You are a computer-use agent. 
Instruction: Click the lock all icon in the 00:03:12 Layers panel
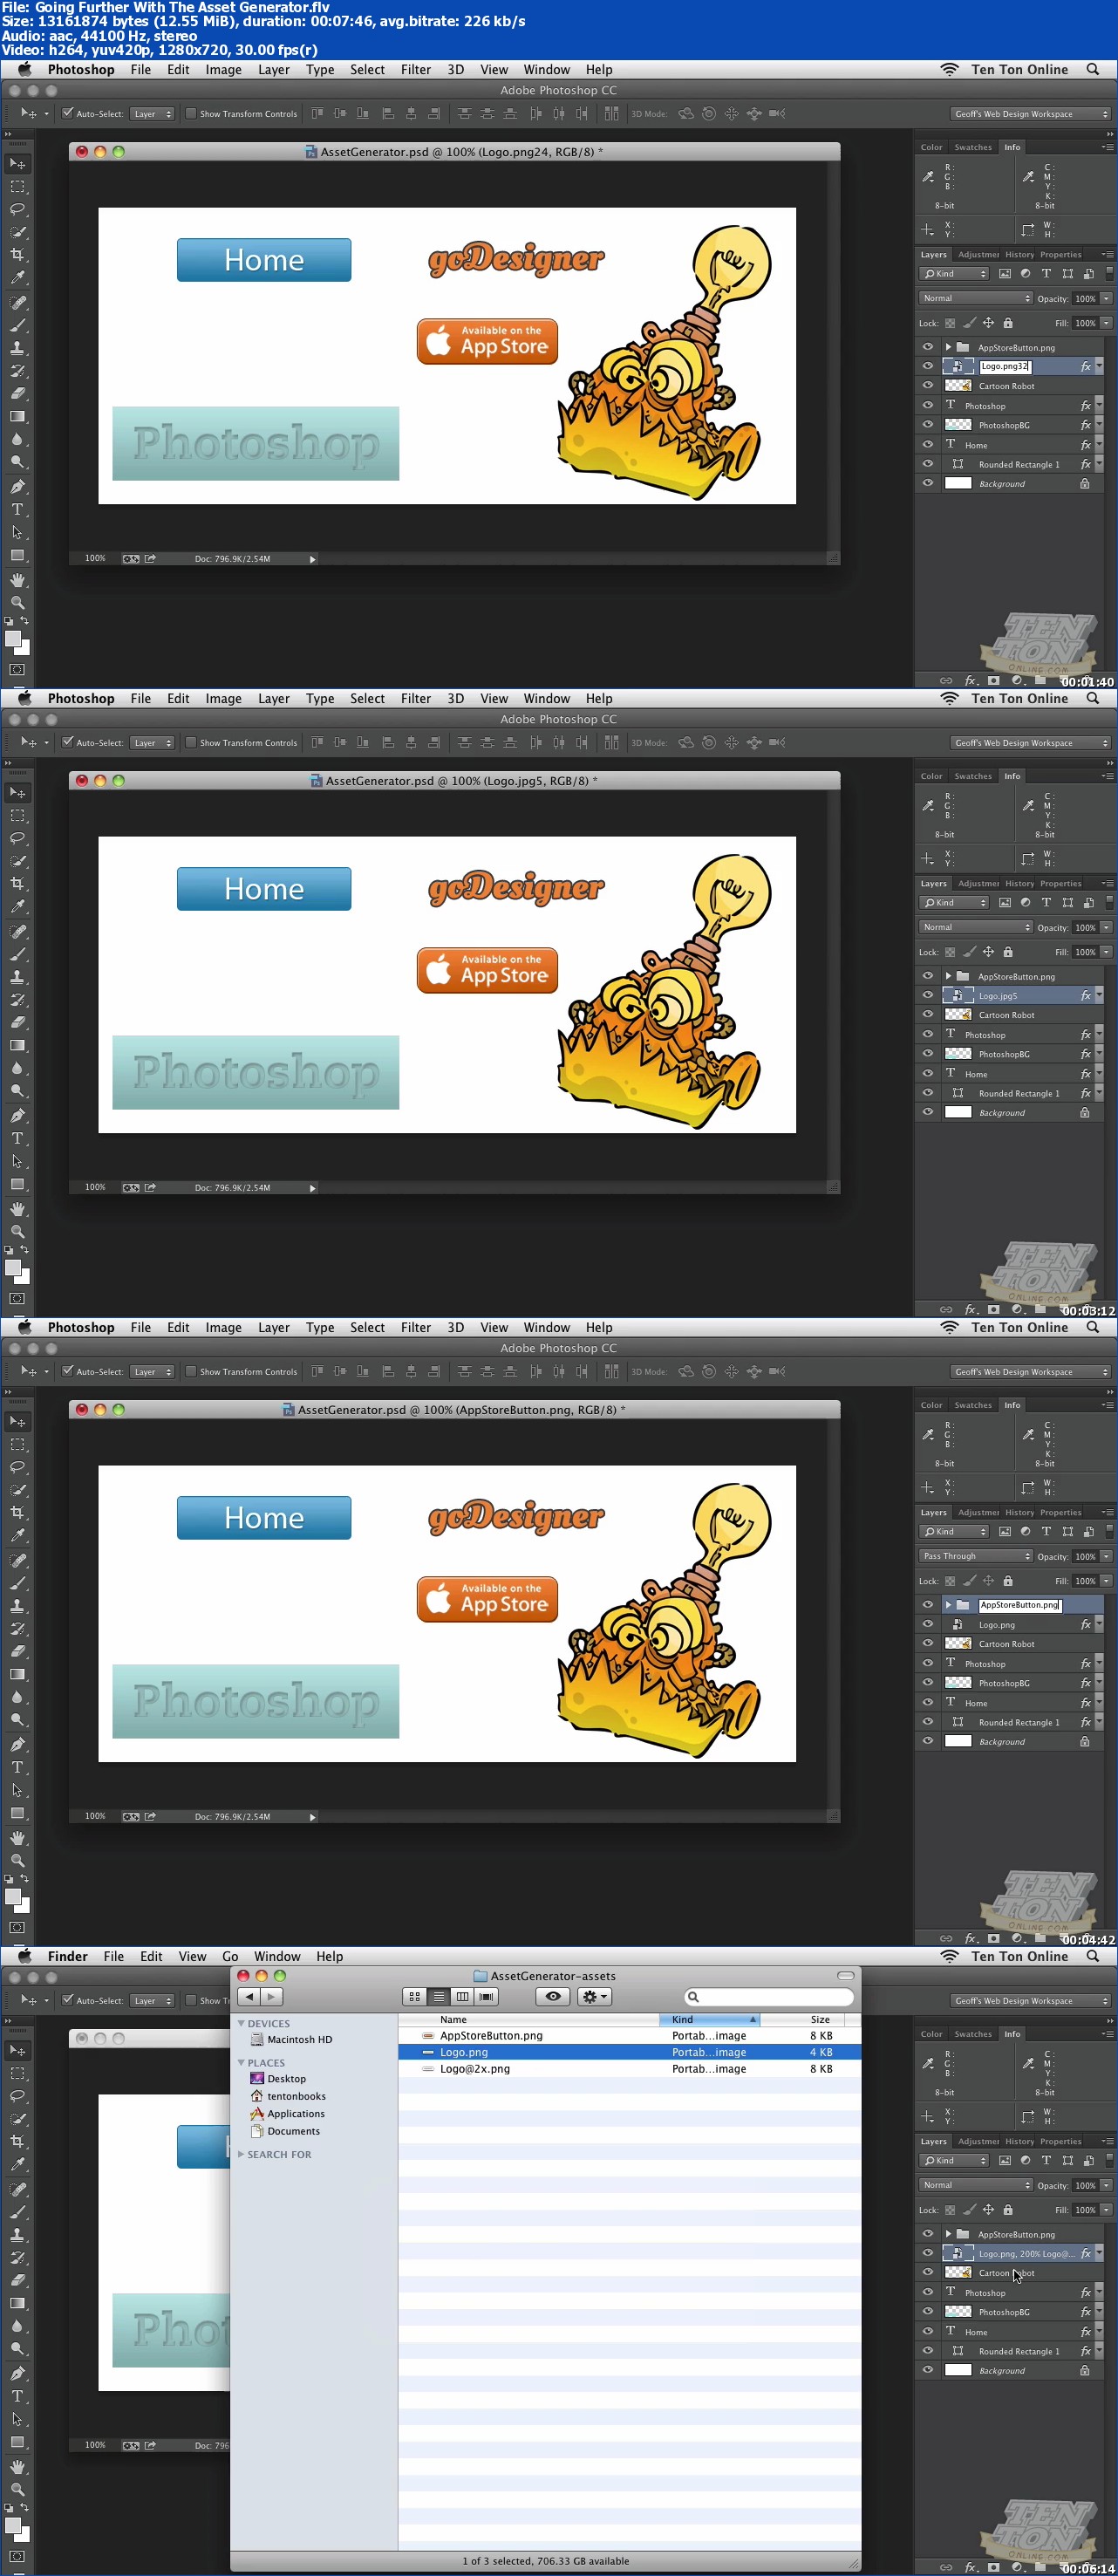pos(1008,952)
